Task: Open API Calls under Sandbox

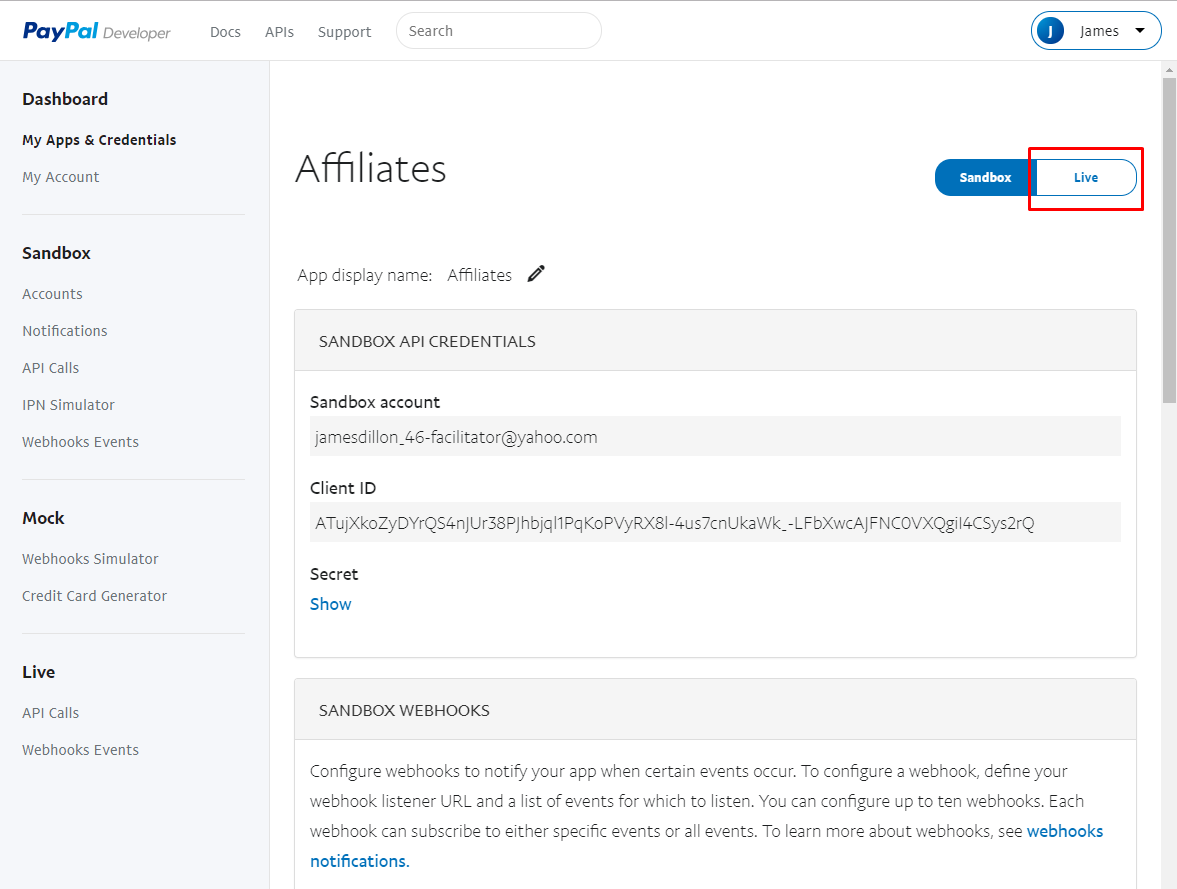Action: [x=50, y=368]
